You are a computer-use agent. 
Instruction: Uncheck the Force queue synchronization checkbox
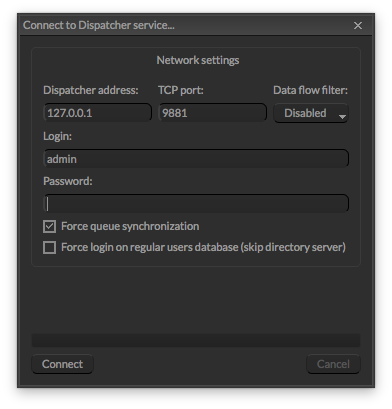pyautogui.click(x=49, y=227)
